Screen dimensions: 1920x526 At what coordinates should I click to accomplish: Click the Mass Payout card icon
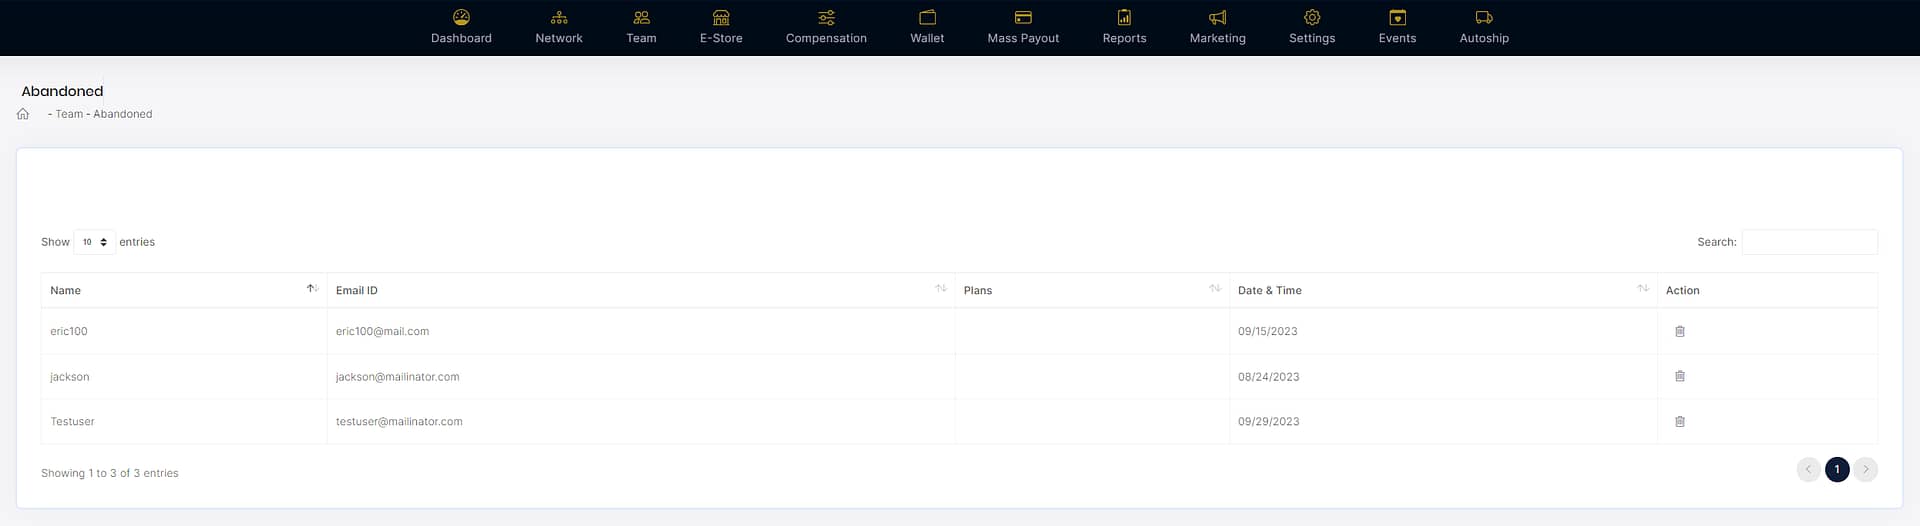[1023, 17]
